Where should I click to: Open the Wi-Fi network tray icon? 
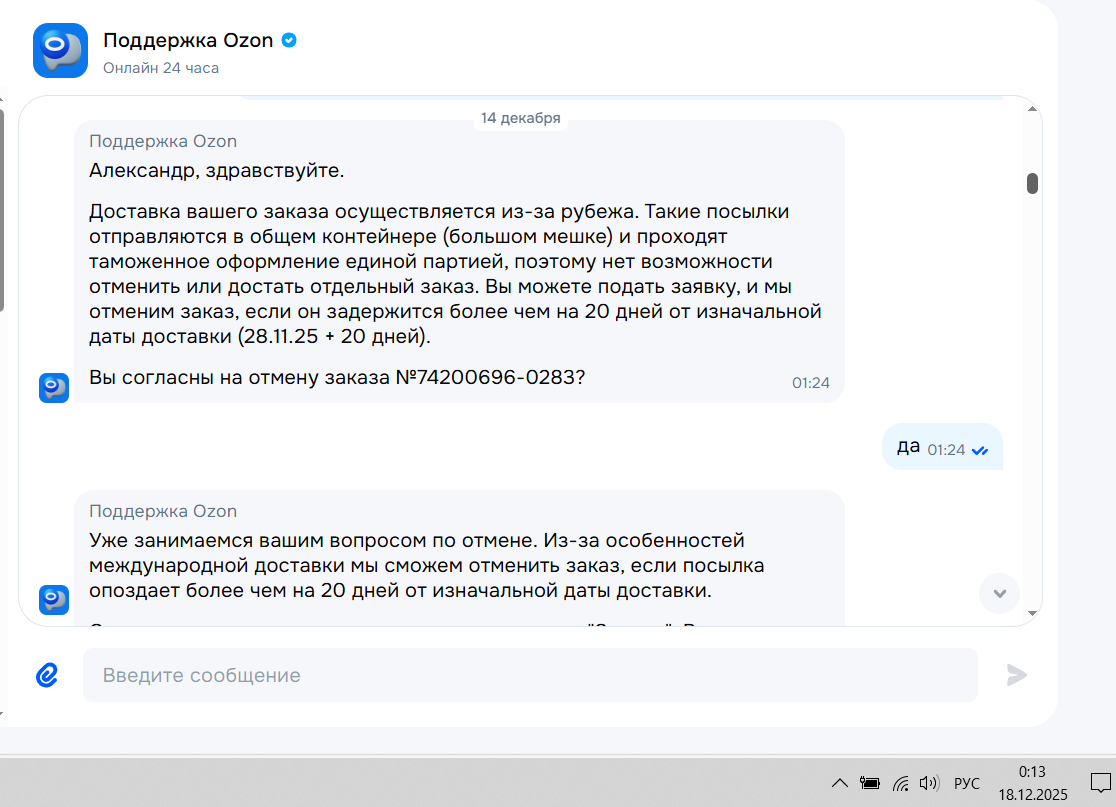[900, 784]
